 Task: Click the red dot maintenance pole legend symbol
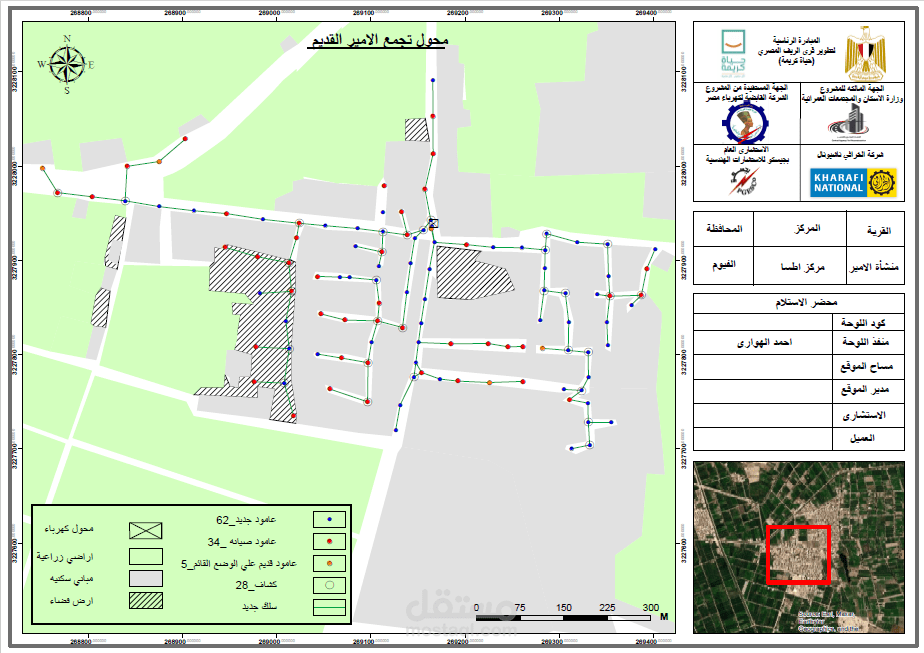pyautogui.click(x=329, y=541)
